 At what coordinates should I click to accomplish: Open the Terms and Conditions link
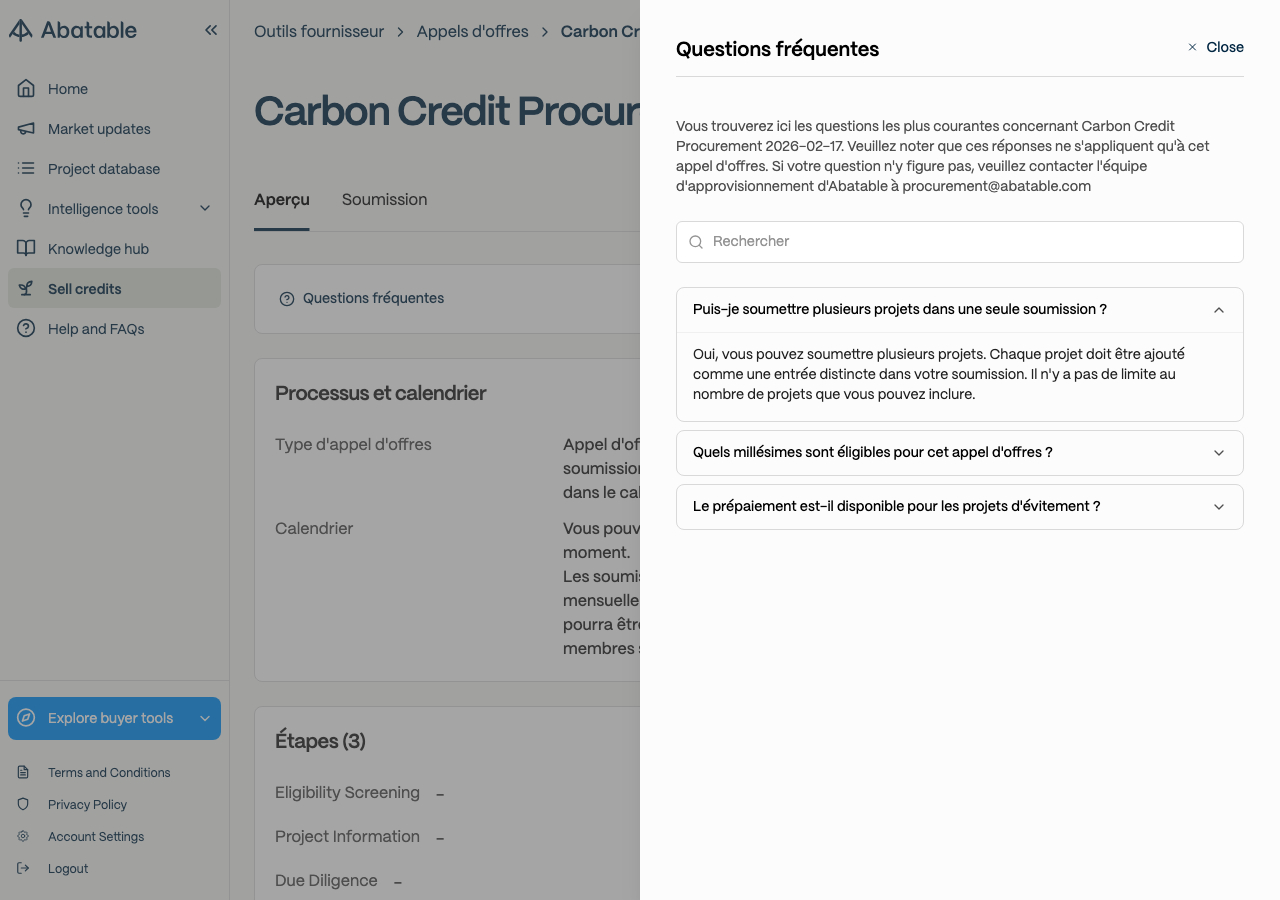109,772
